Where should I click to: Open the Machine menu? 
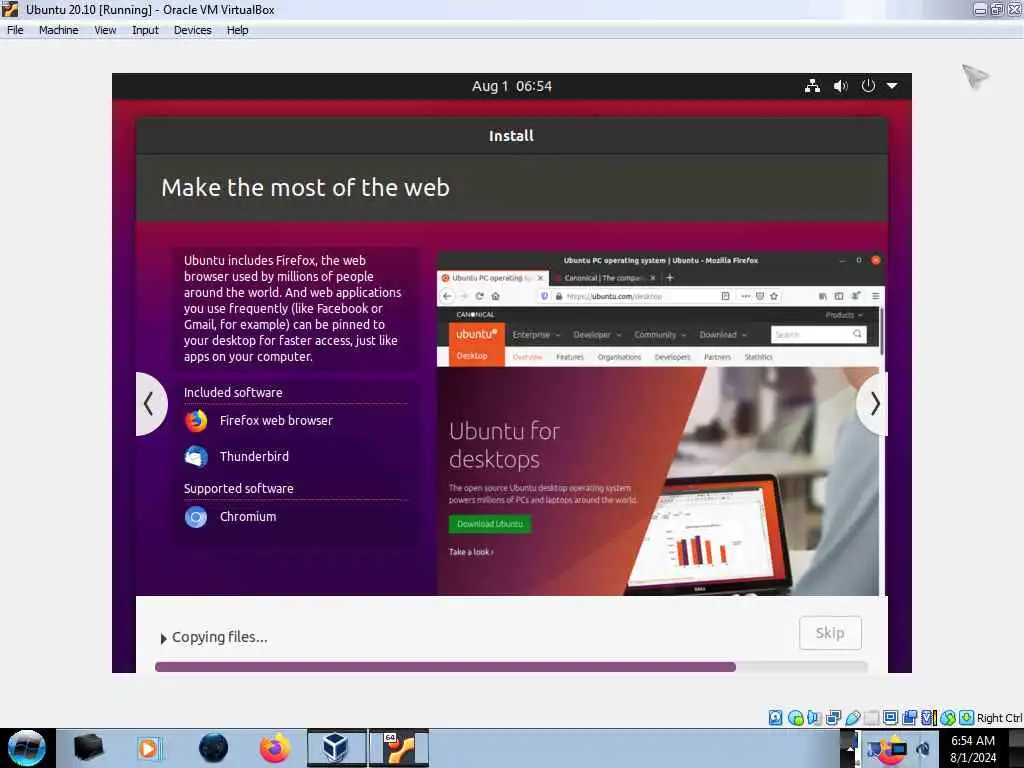tap(58, 30)
